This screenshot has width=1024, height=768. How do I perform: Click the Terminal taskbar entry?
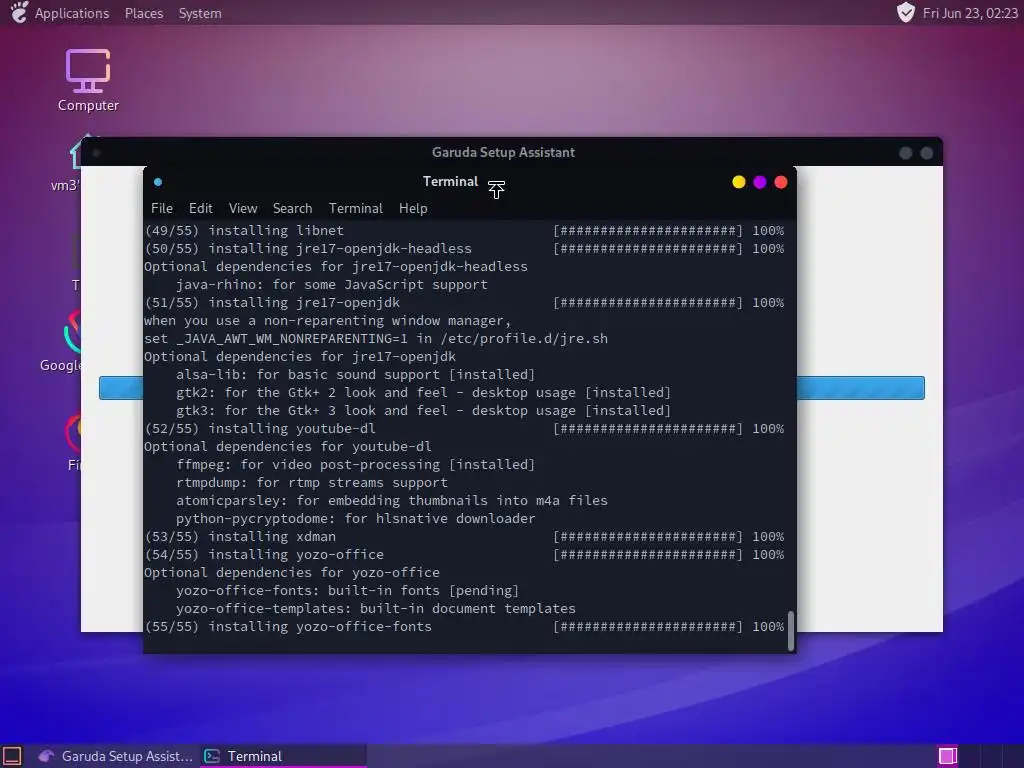[282, 756]
